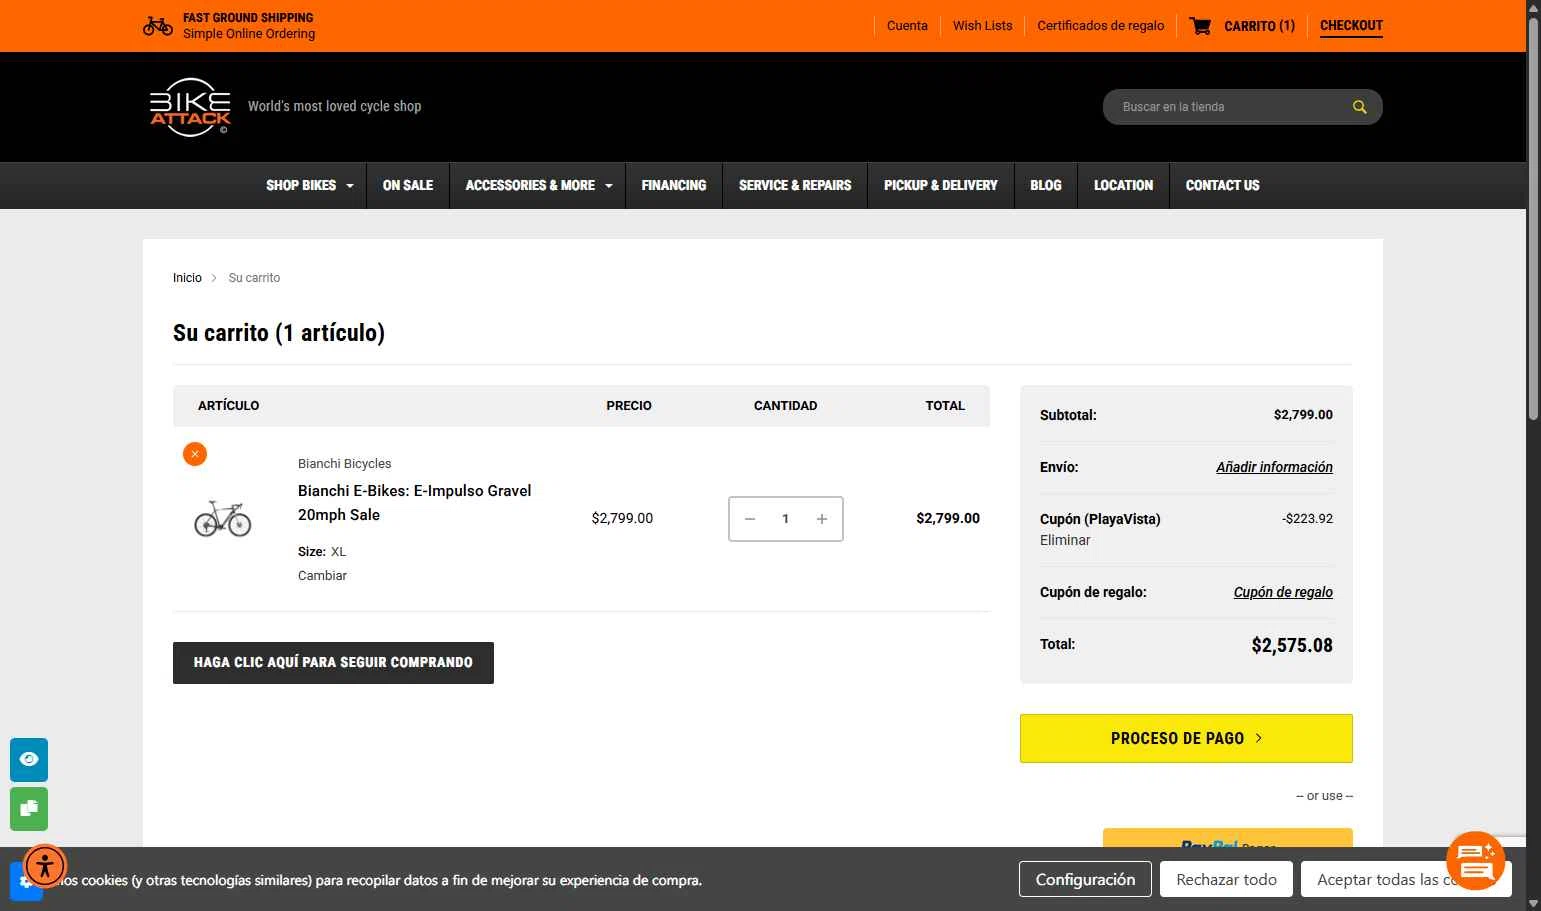The height and width of the screenshot is (911, 1541).
Task: Open Wish Lists link
Action: point(982,26)
